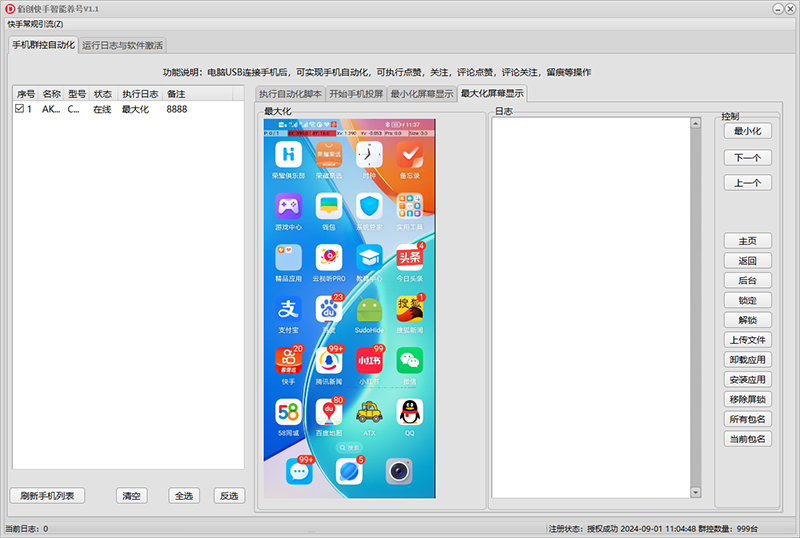This screenshot has width=800, height=538.
Task: Launch the 备忘录 notes app
Action: click(x=410, y=155)
